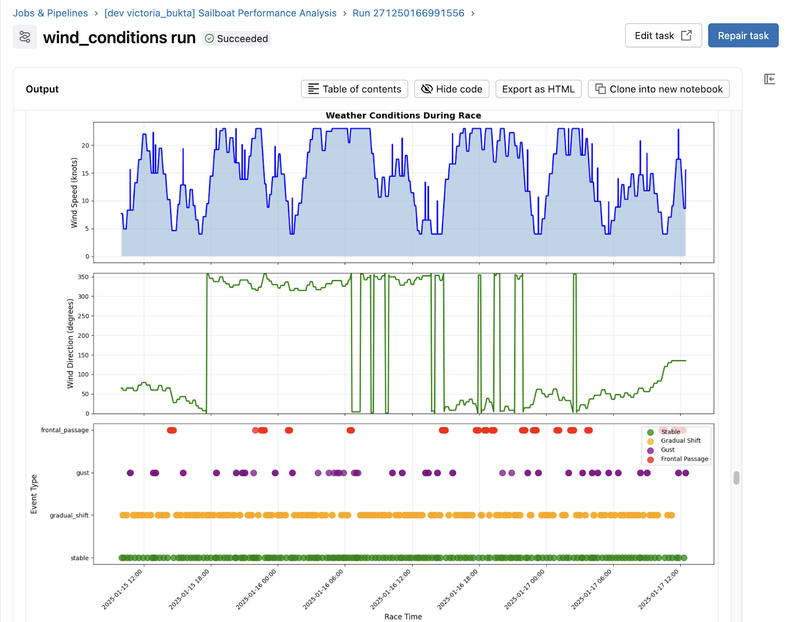
Task: Open Run 271250166991556 breadcrumb link
Action: point(406,13)
